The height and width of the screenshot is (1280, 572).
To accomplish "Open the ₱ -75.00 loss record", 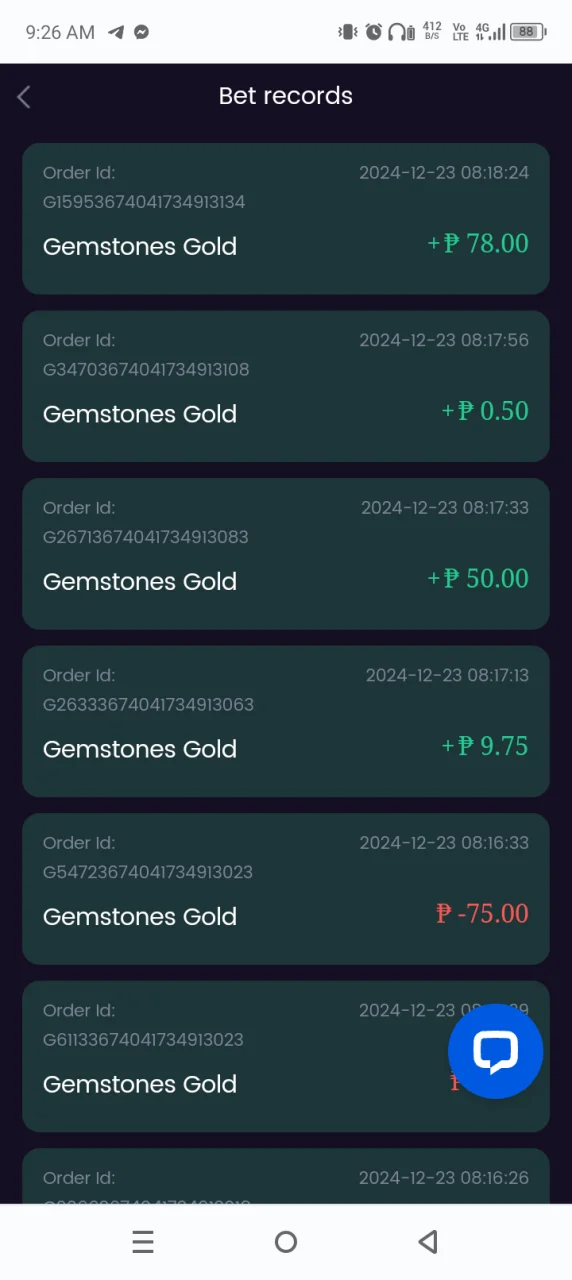I will 286,889.
